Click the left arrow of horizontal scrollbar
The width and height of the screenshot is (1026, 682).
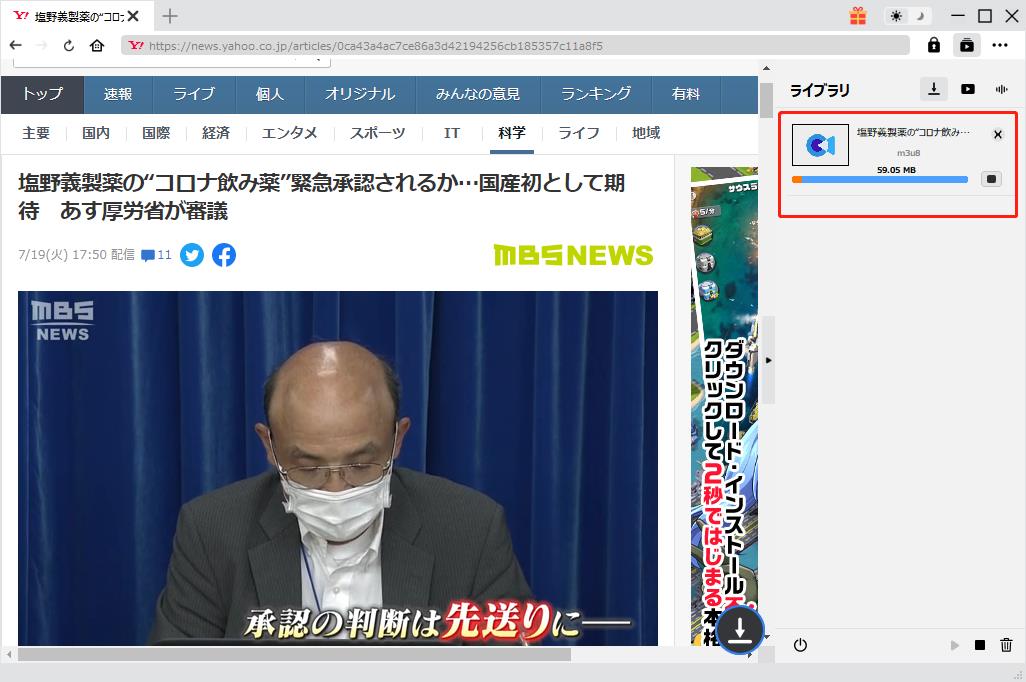tap(9, 654)
